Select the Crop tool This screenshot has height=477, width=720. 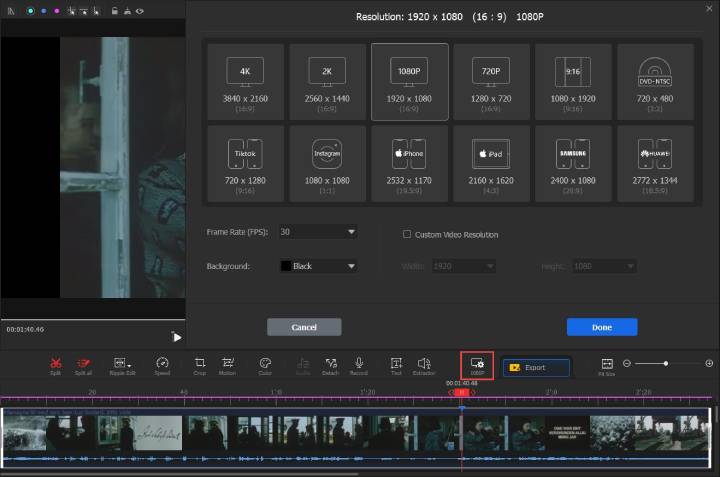[x=200, y=364]
